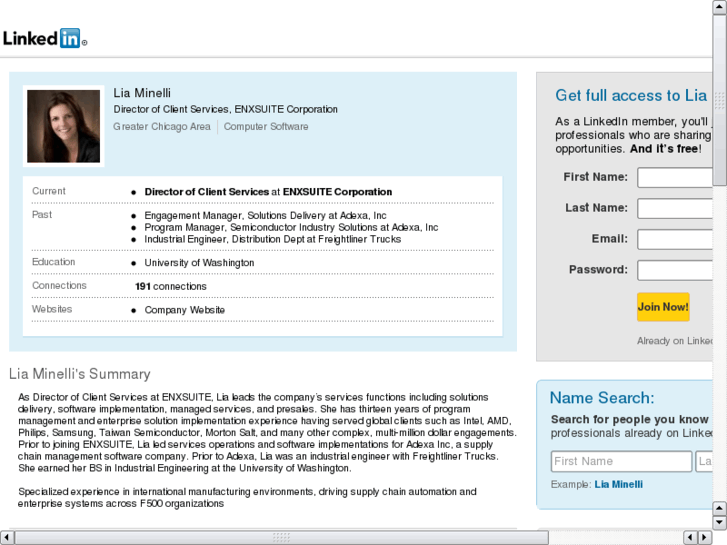Focus the Last Name signup field
Image resolution: width=727 pixels, height=545 pixels.
[675, 208]
